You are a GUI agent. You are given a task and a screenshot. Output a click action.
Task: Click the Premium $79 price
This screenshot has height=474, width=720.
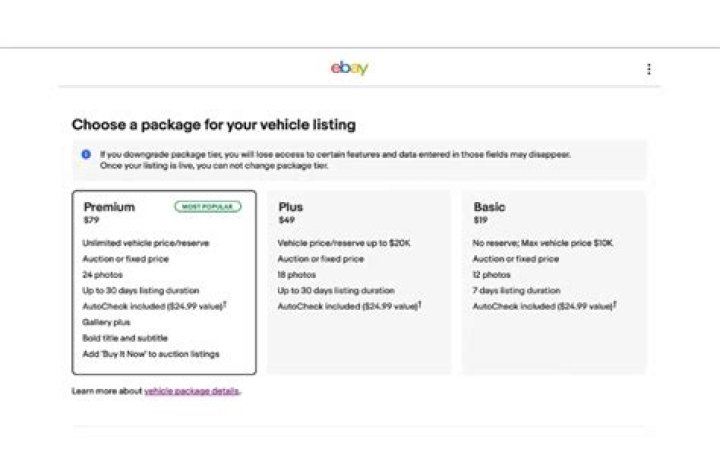pyautogui.click(x=91, y=220)
